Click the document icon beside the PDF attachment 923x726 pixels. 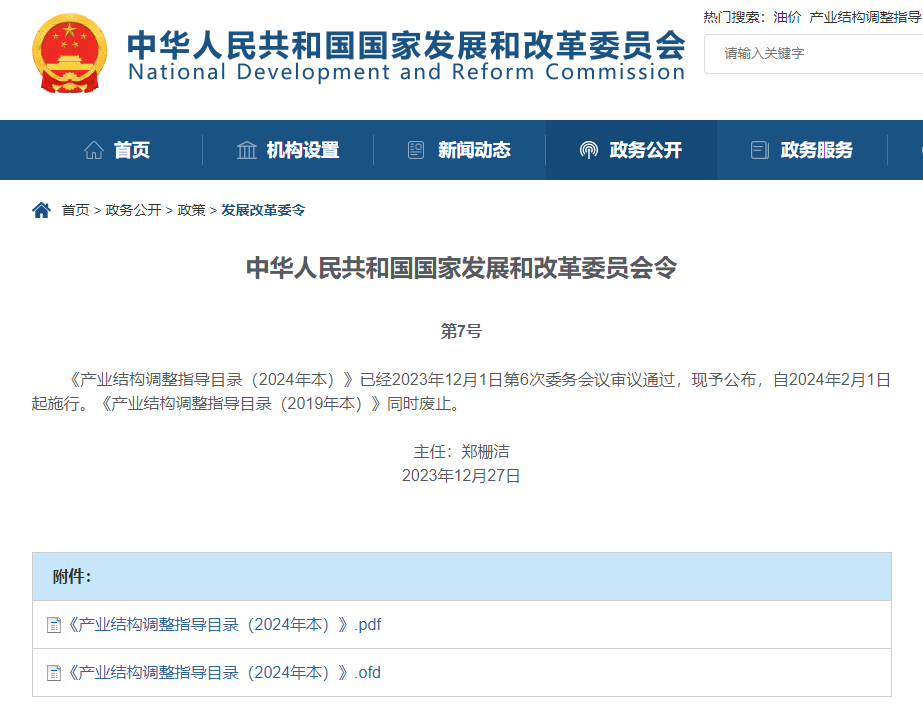click(53, 624)
